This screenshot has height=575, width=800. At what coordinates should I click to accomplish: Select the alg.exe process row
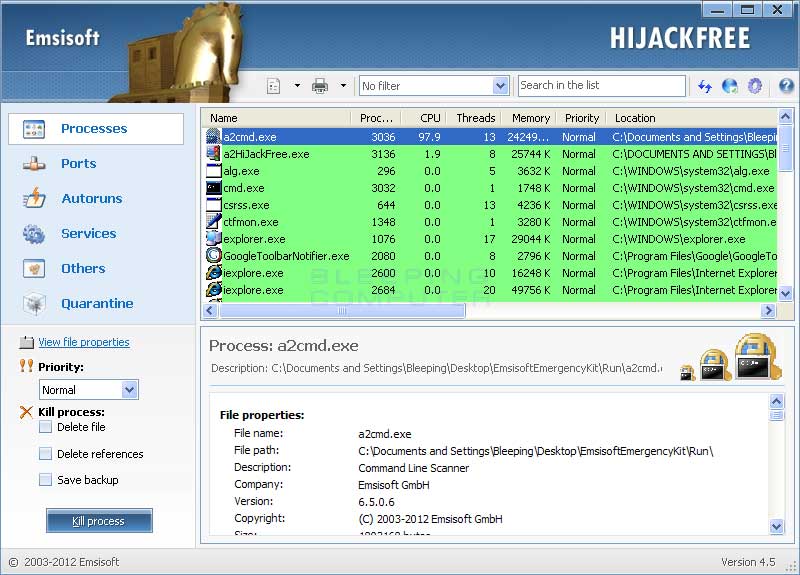click(x=491, y=171)
